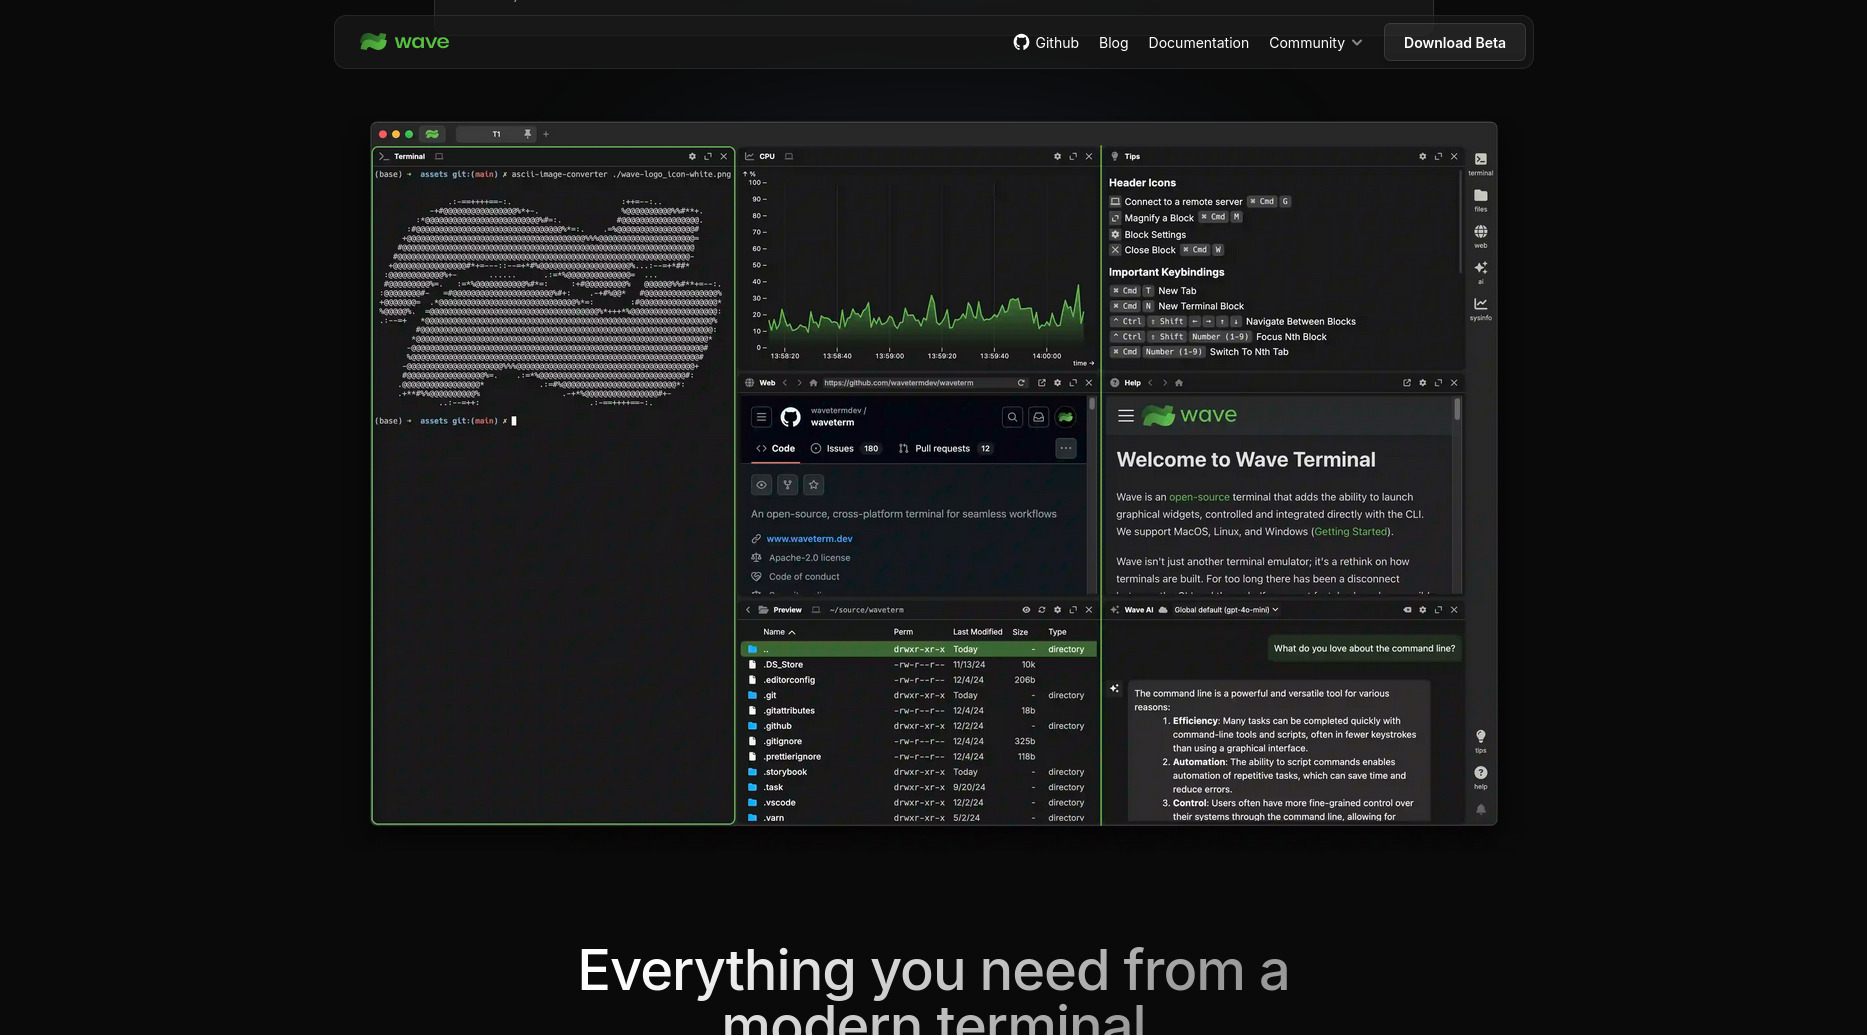Open GitHub inbox icon in Web block

[x=1038, y=417]
